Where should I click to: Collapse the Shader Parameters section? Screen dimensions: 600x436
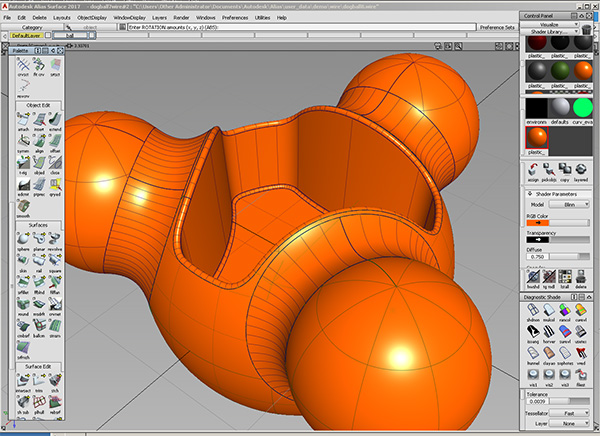530,194
